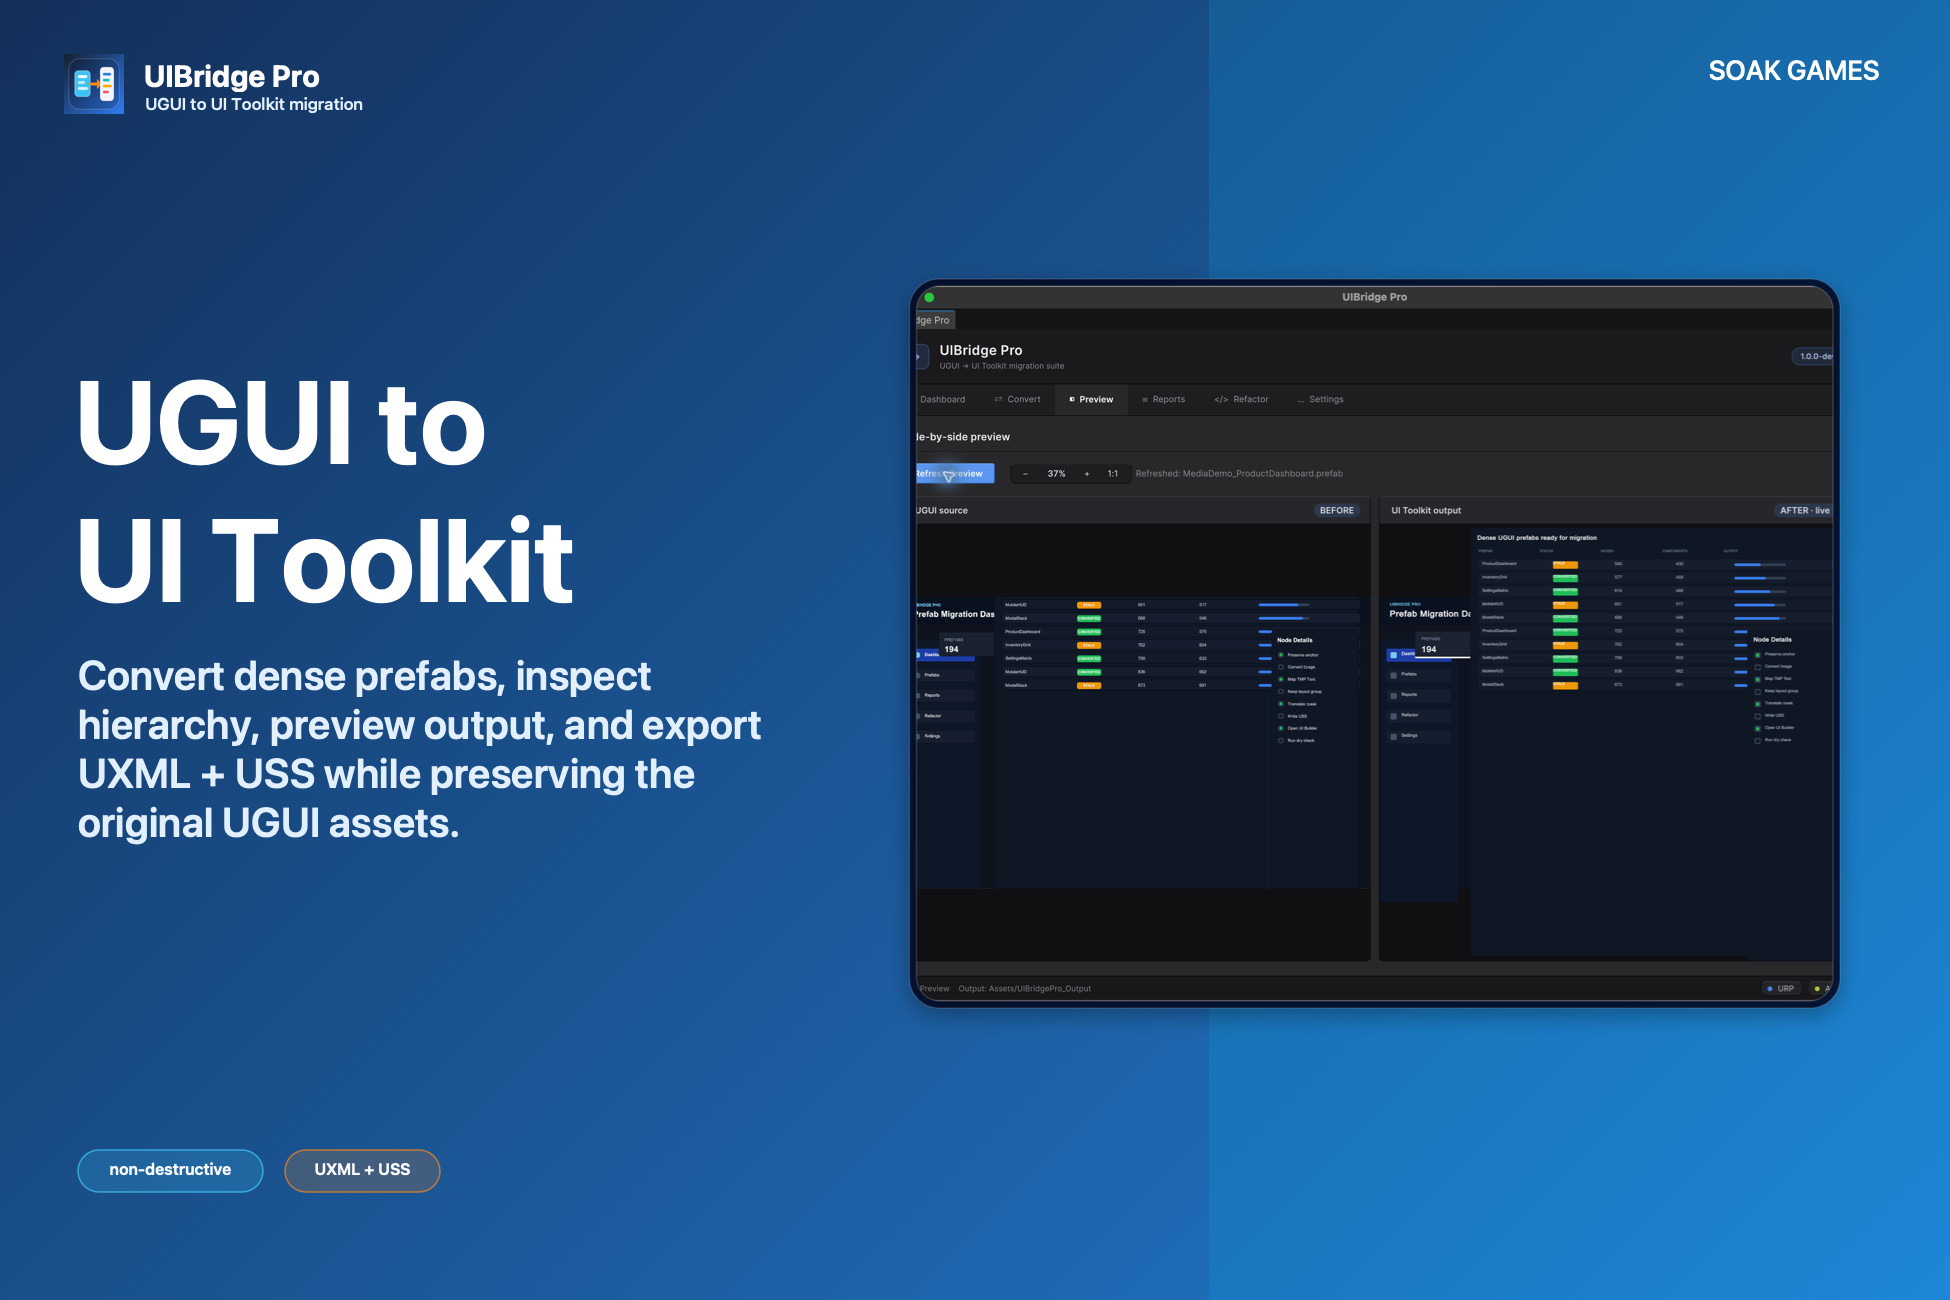Click Prefabs sidebar icon in UI Toolkit output
The width and height of the screenshot is (1950, 1300).
[x=1394, y=675]
